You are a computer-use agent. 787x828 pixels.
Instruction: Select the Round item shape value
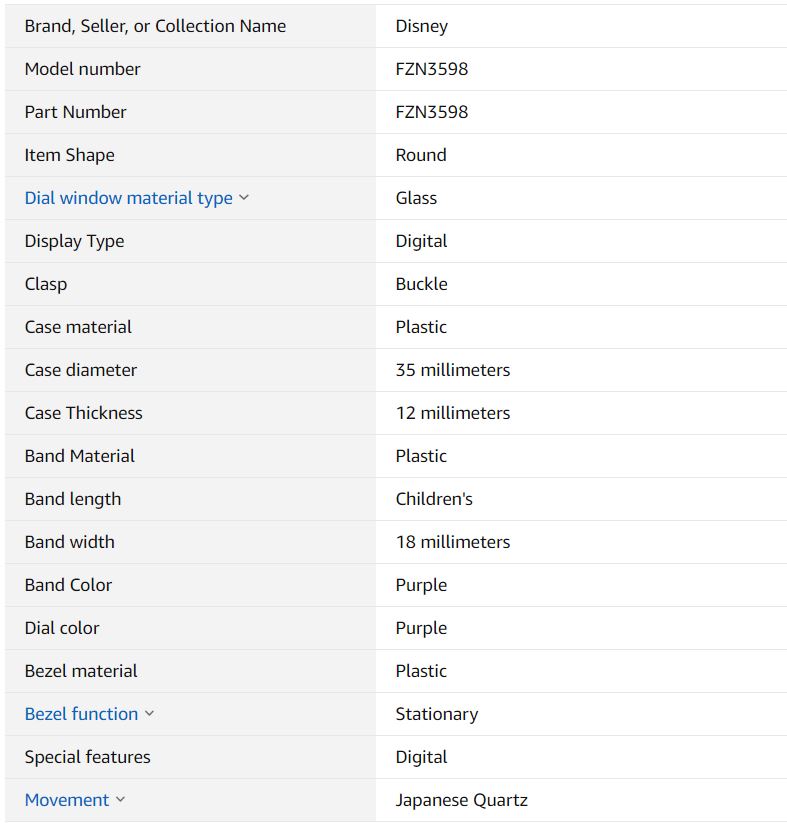pos(420,155)
